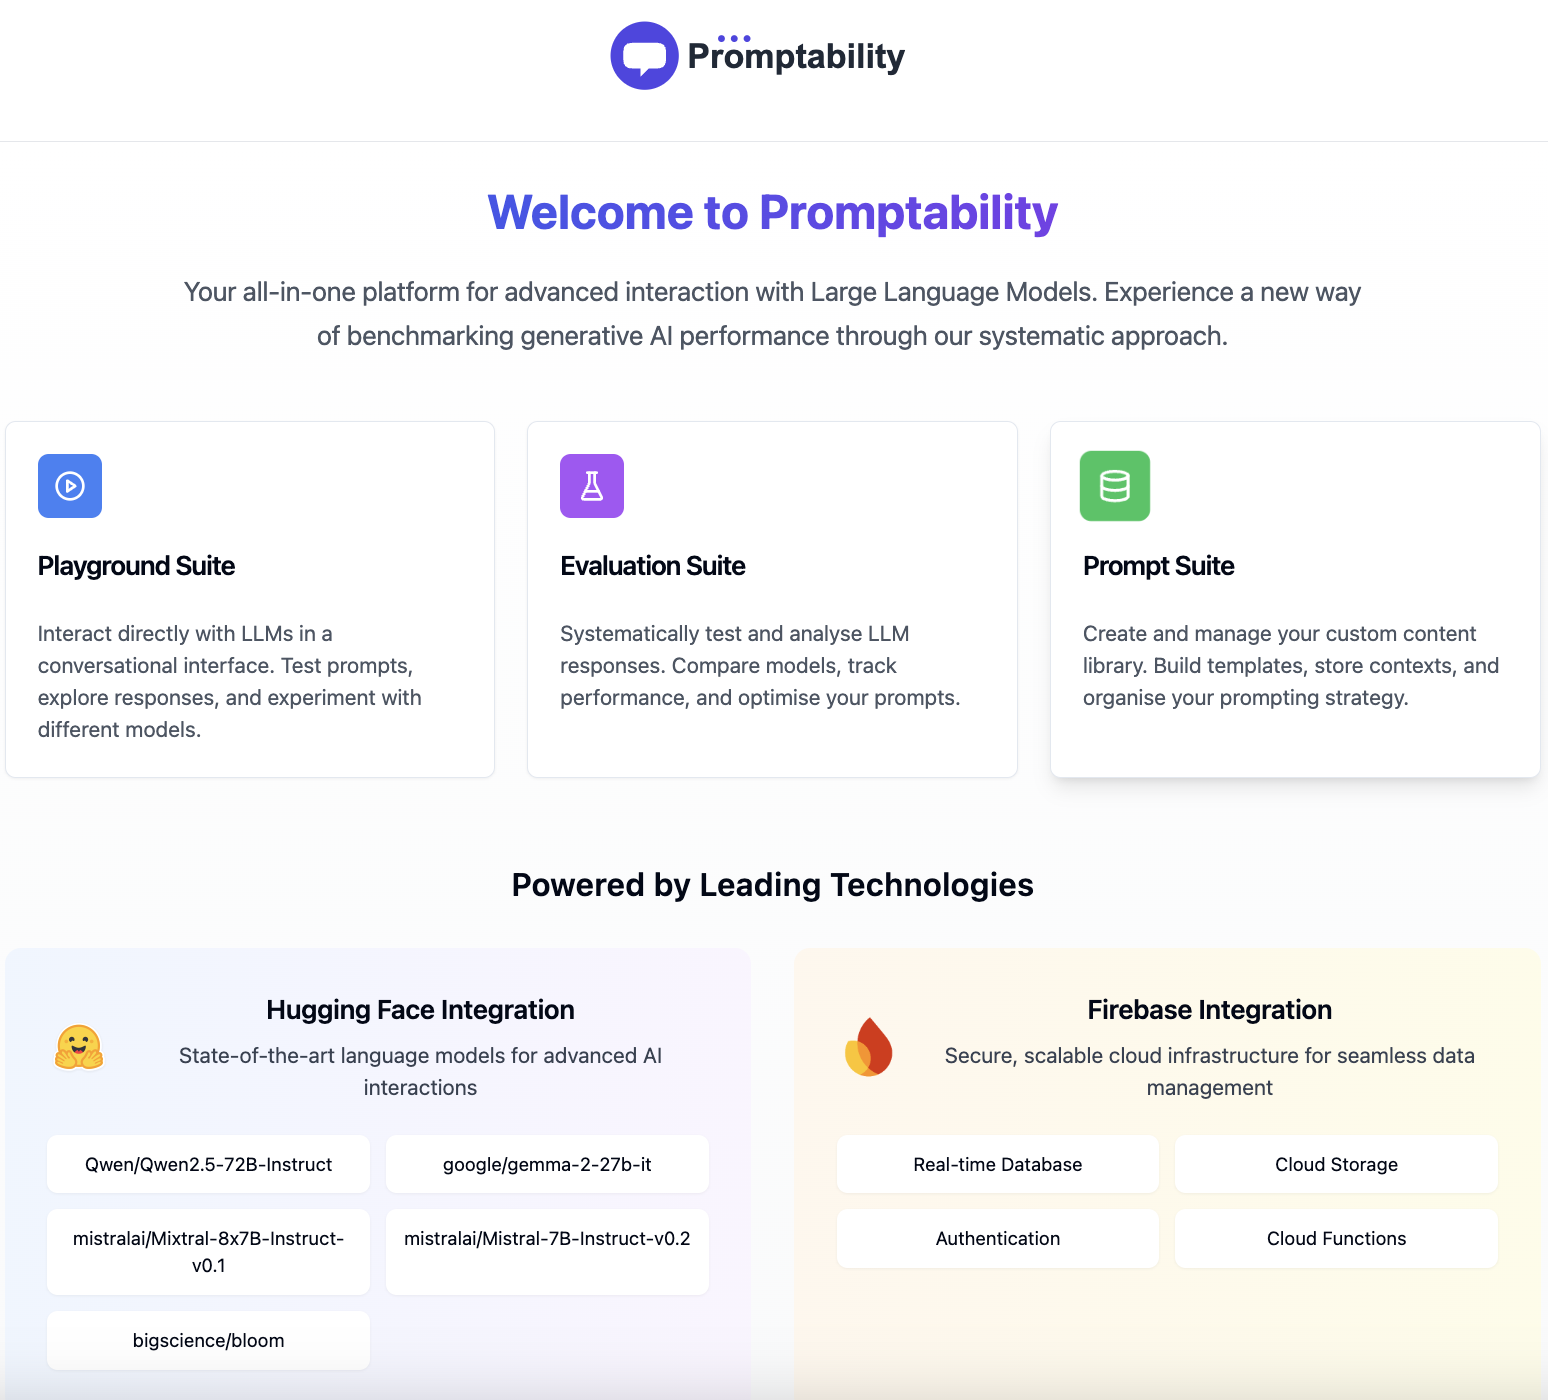Open the Playground Suite card

pyautogui.click(x=250, y=600)
